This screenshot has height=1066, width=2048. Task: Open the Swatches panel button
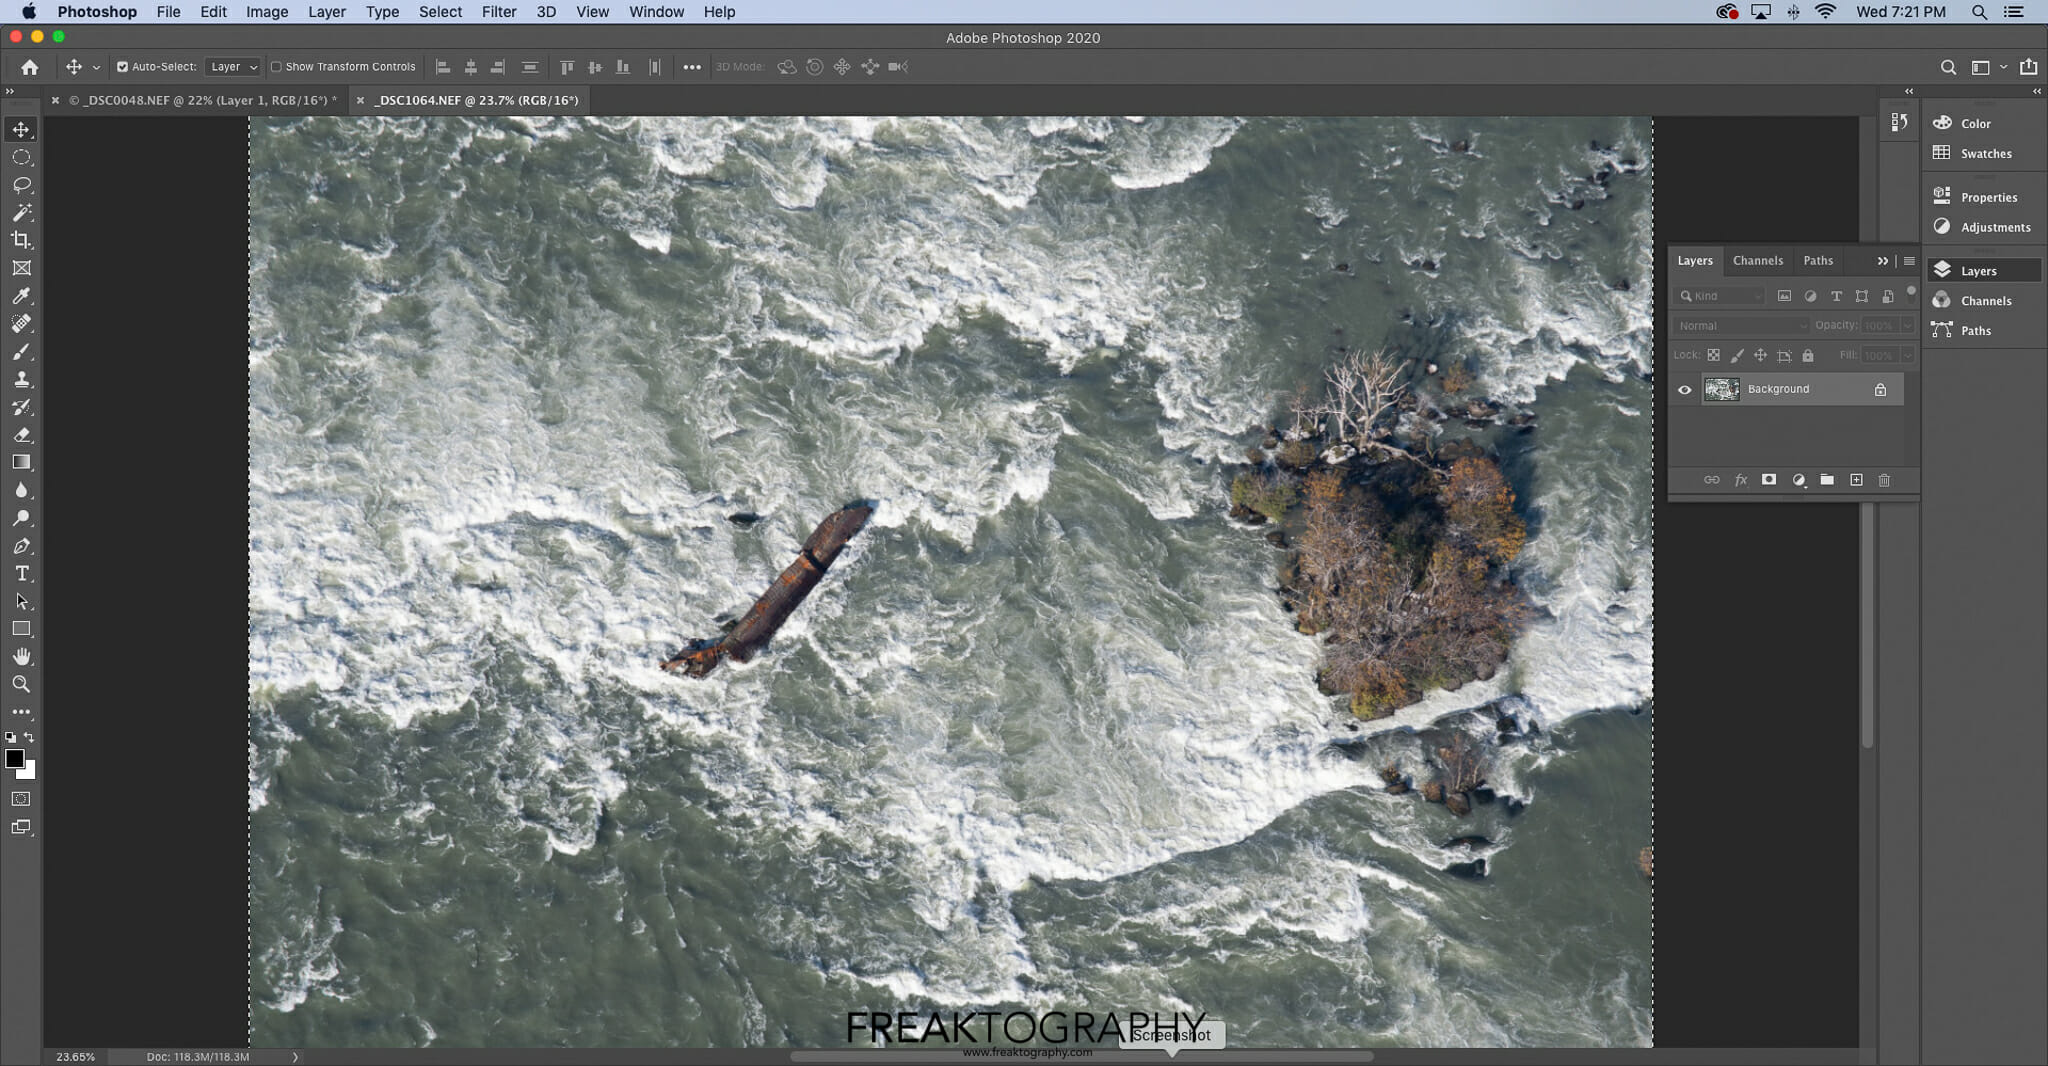[1974, 153]
